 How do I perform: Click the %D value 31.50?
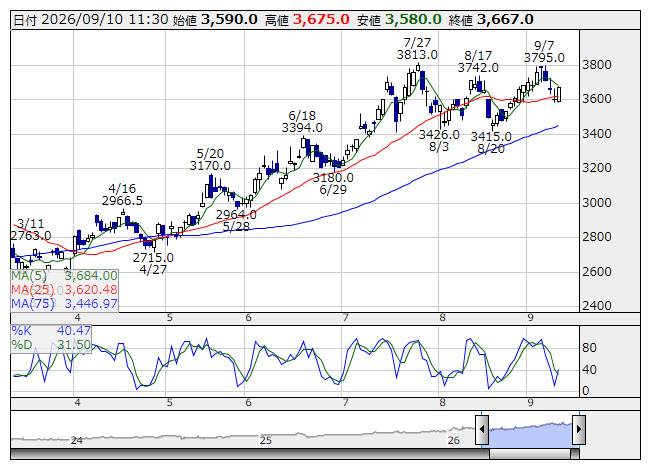74,345
